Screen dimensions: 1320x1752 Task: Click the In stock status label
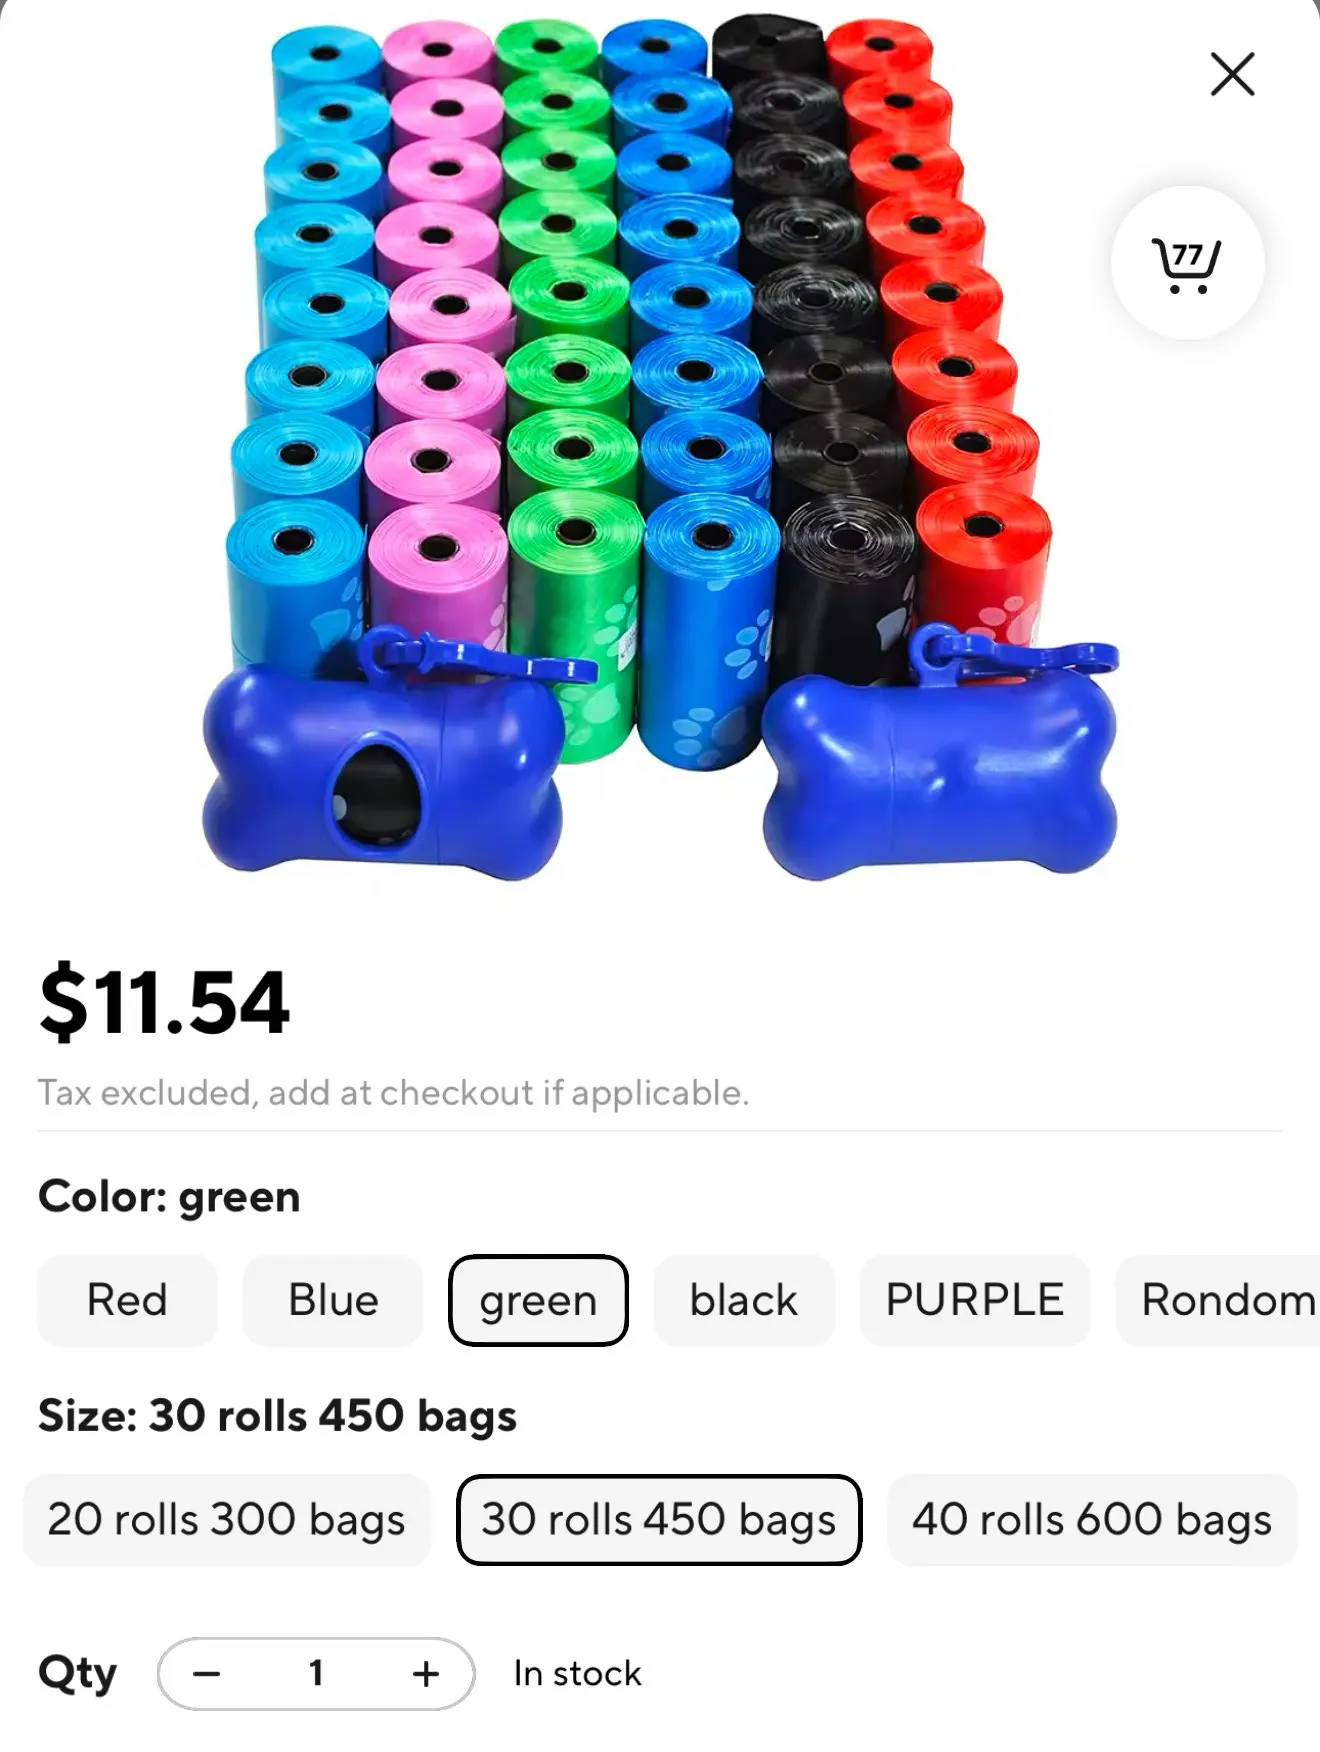(x=577, y=1673)
